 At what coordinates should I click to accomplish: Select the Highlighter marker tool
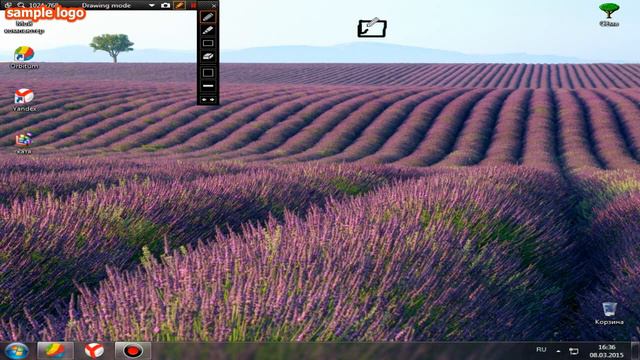[208, 30]
